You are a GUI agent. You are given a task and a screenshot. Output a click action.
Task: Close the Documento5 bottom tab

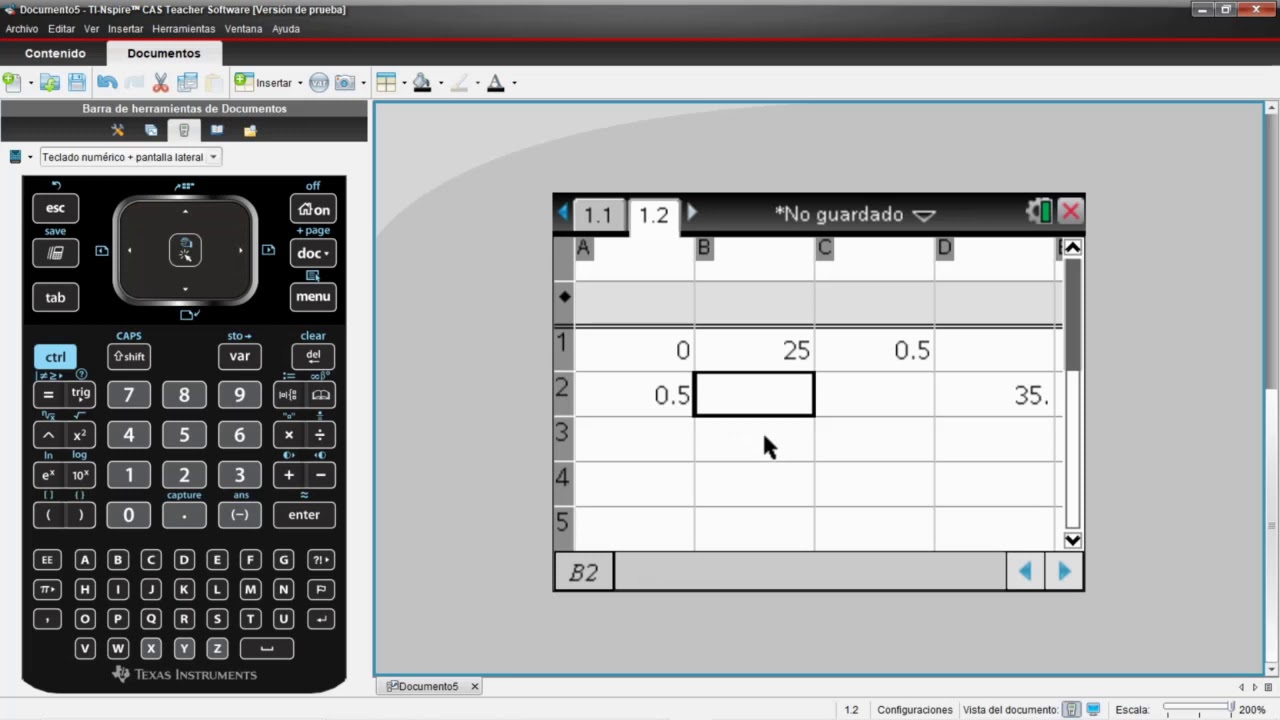[475, 686]
